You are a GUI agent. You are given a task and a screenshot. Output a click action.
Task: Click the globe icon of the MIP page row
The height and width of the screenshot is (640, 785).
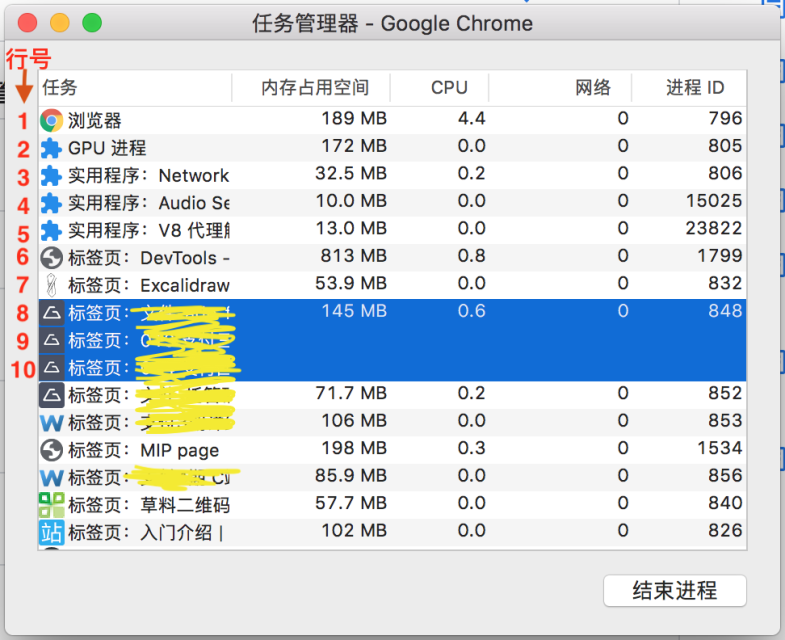point(52,450)
